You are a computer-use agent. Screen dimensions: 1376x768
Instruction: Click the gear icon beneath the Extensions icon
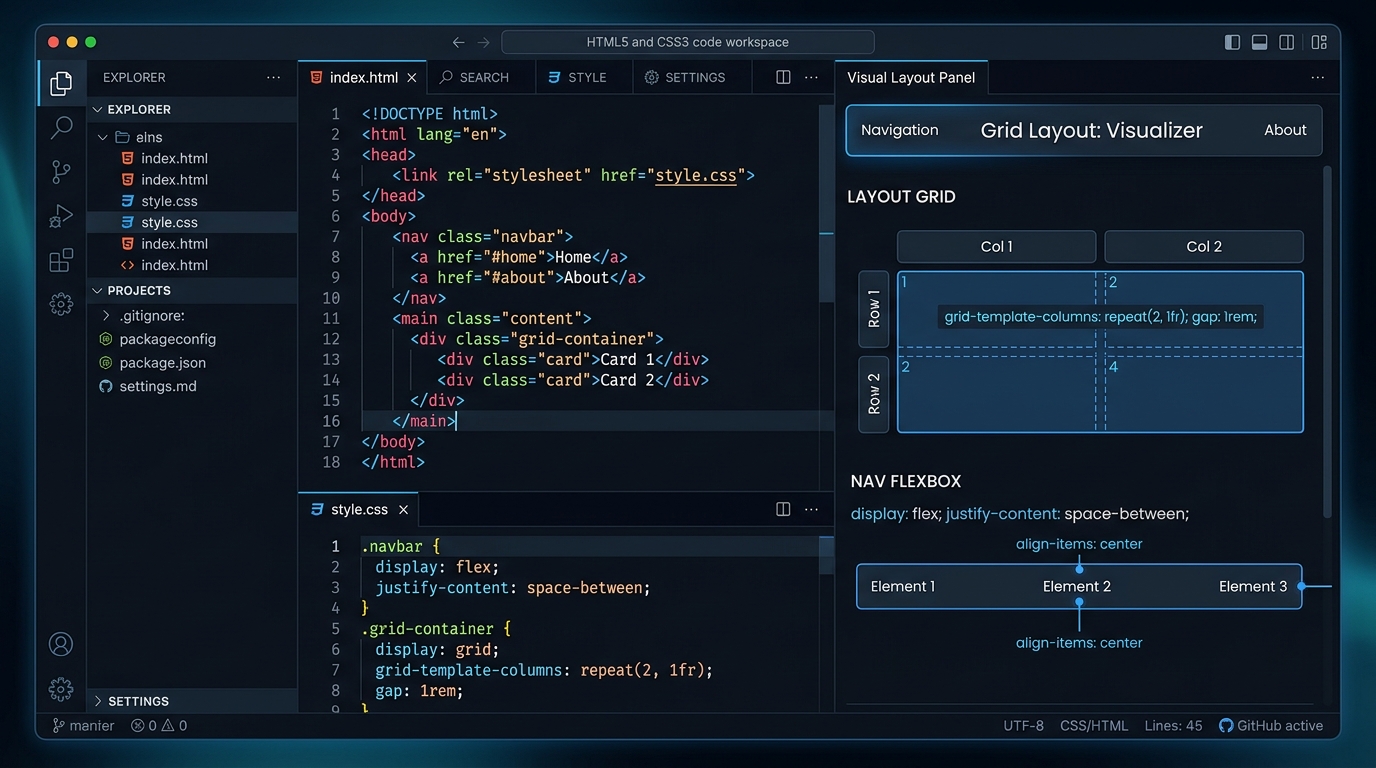click(61, 304)
